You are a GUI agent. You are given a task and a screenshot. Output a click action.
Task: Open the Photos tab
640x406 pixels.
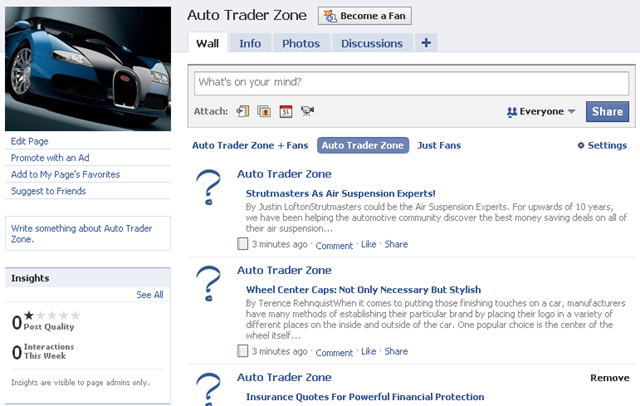pos(301,43)
